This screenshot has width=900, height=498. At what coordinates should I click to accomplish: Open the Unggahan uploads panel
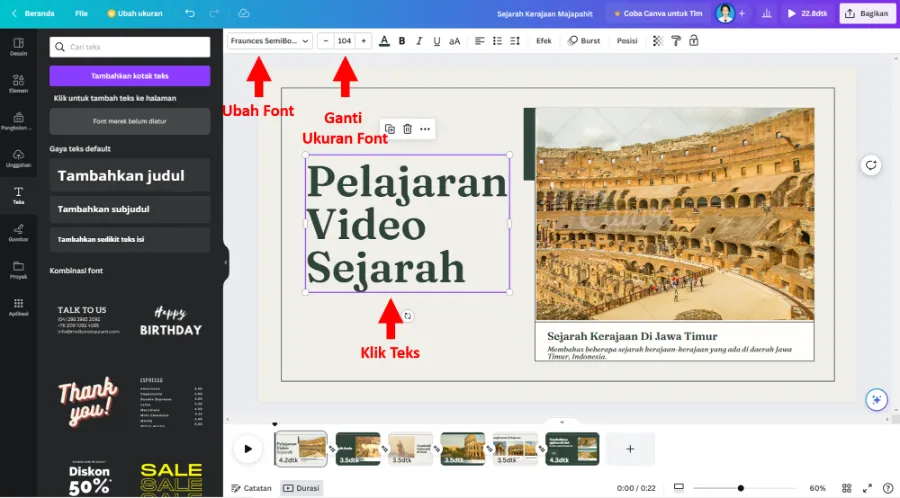(18, 158)
